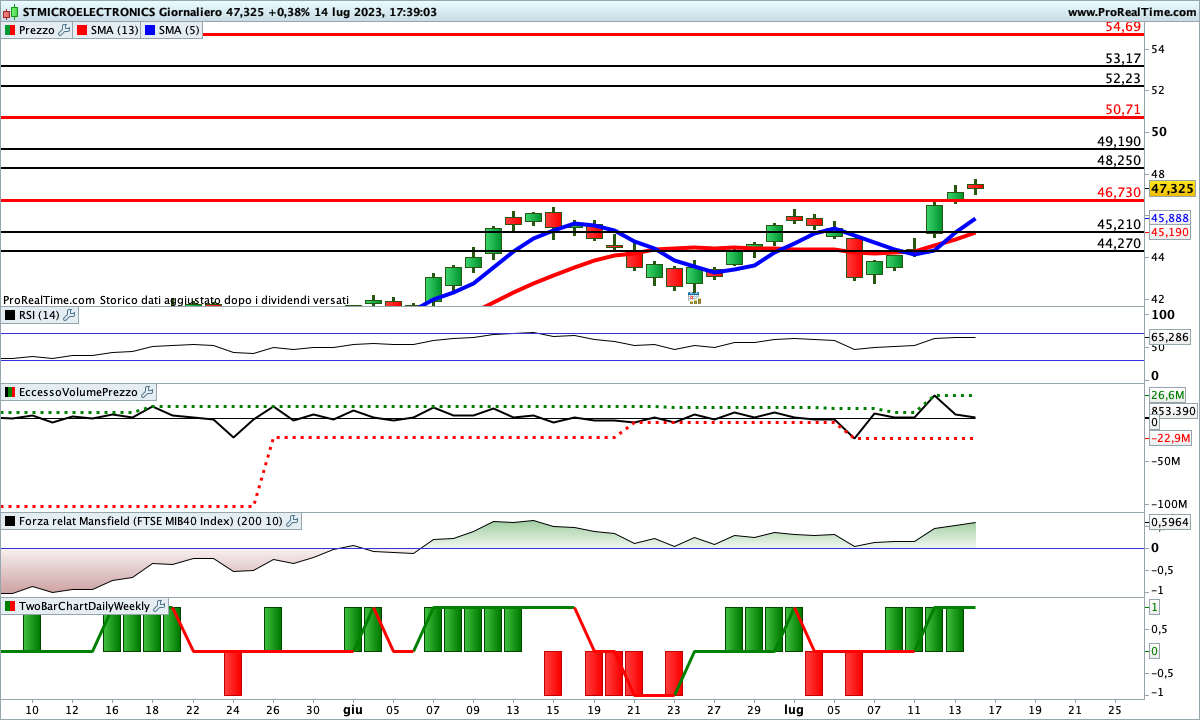Click the green value 1 in TwoBarChart

1154,607
